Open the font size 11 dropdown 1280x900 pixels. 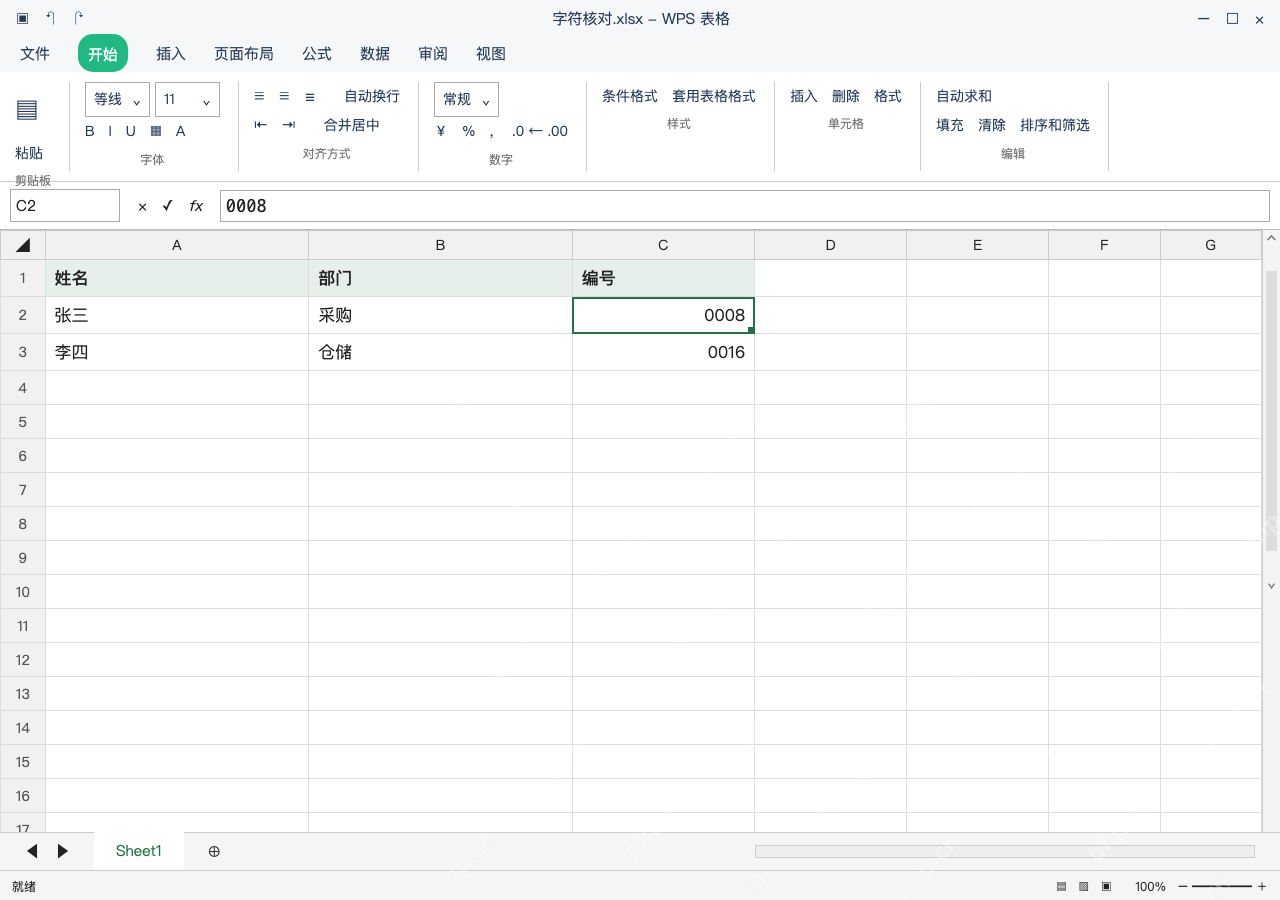[x=187, y=99]
